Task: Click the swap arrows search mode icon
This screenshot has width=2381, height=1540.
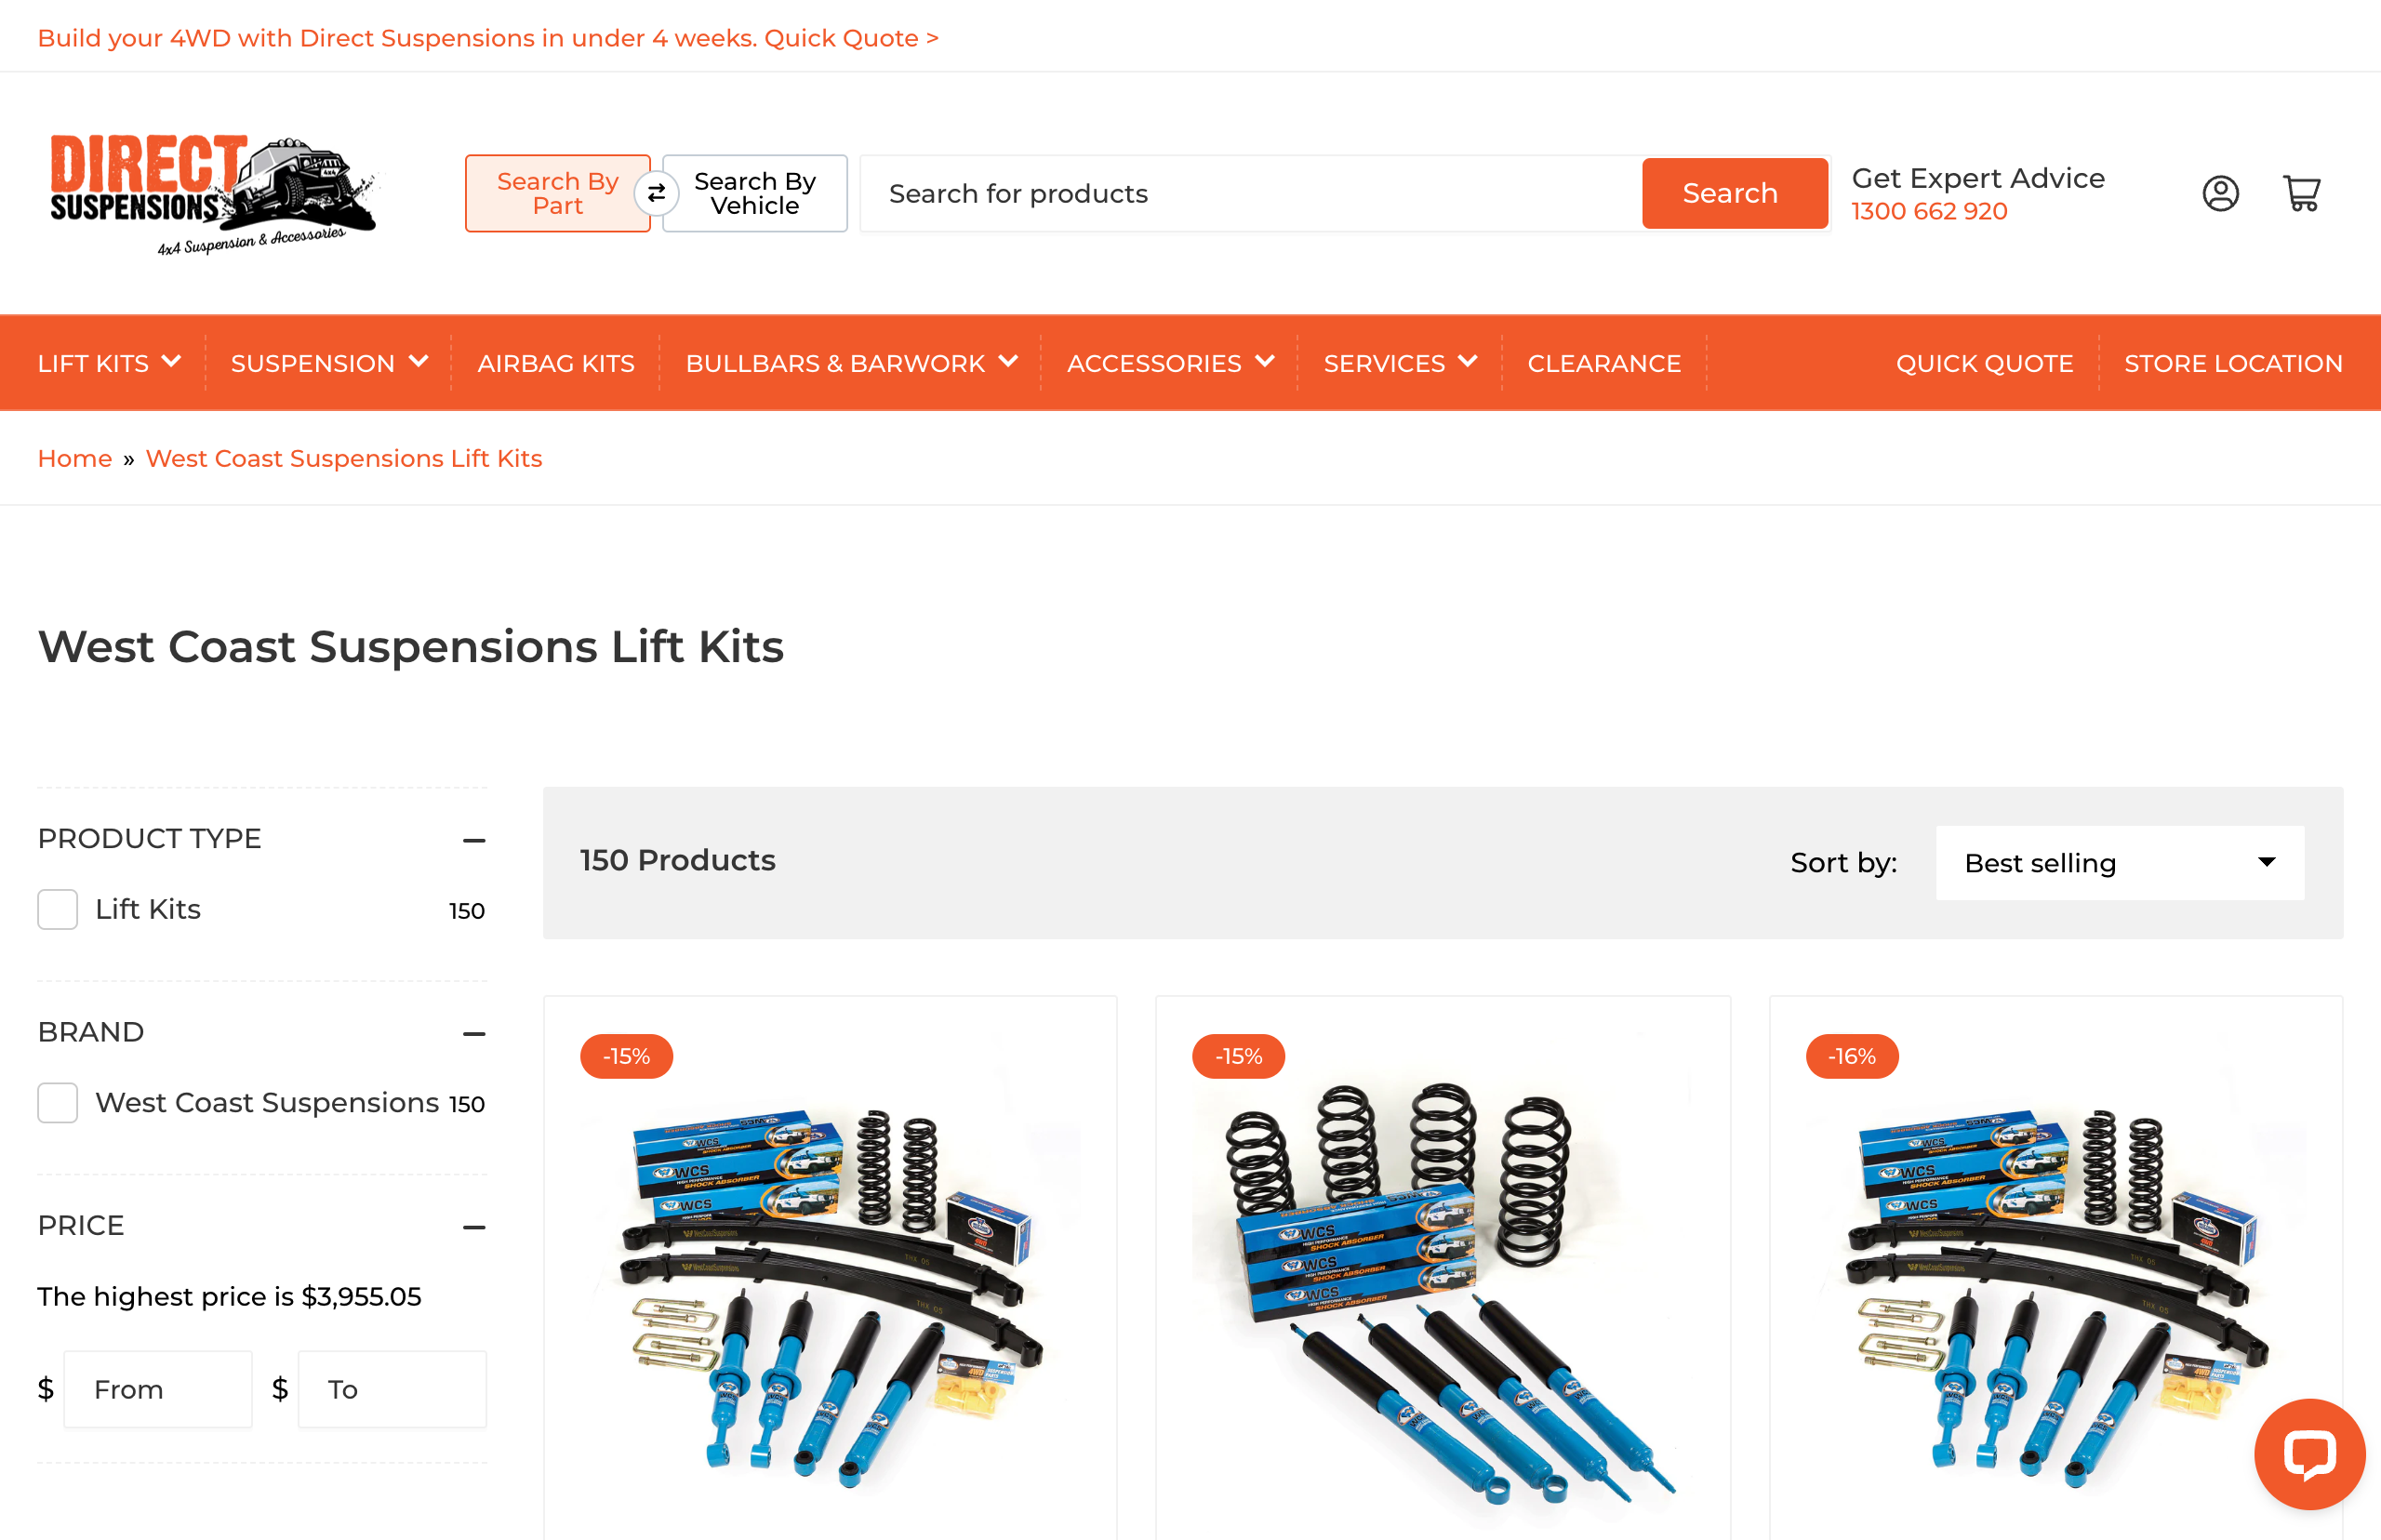Action: [x=656, y=193]
